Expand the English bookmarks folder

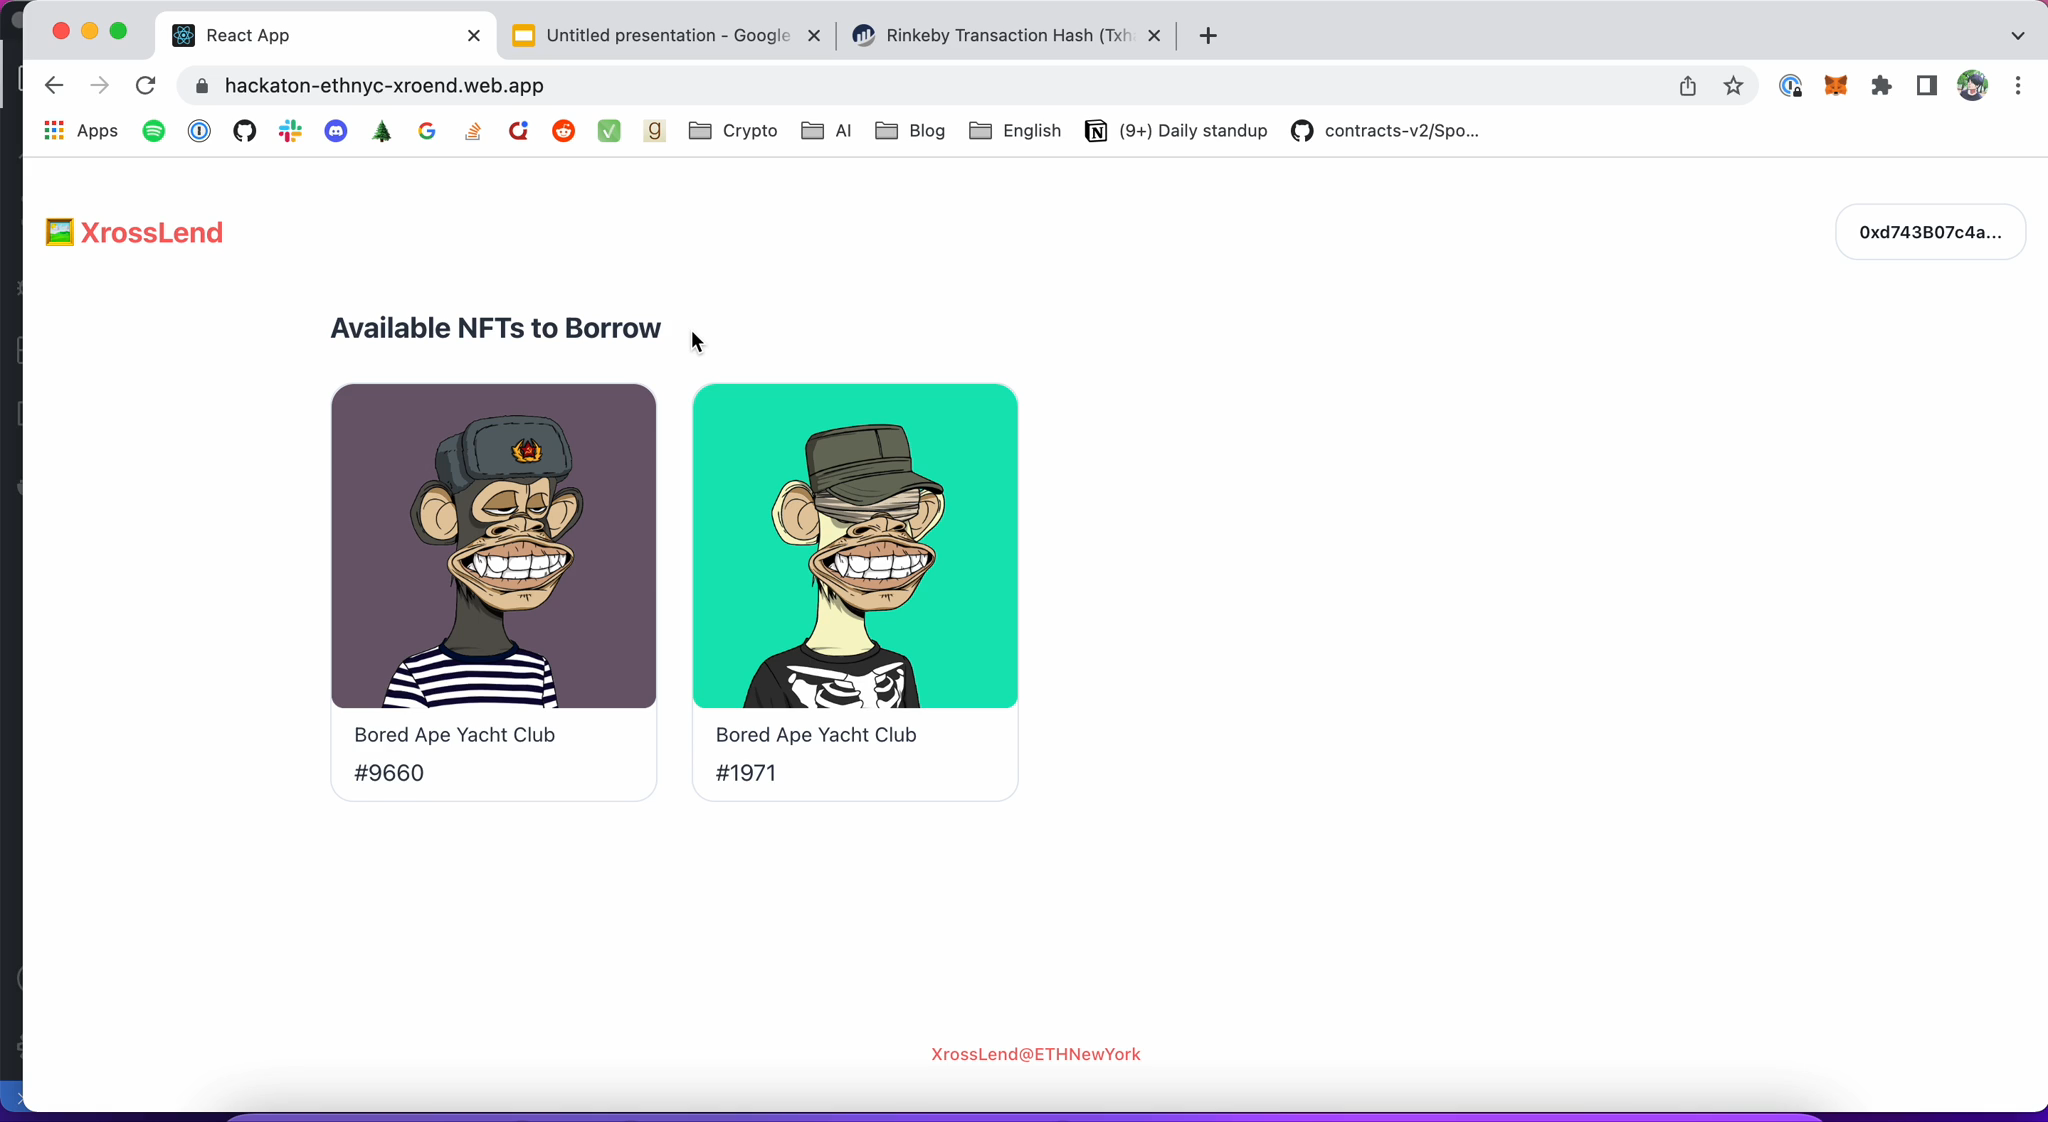pyautogui.click(x=1015, y=131)
